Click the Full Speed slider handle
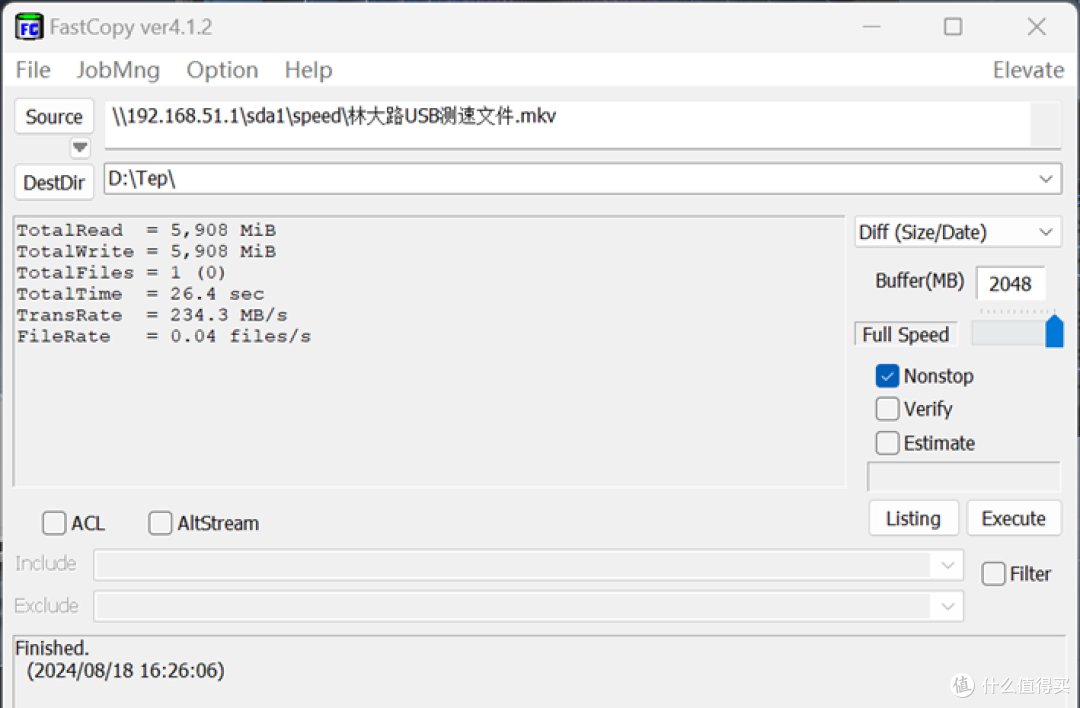This screenshot has height=708, width=1080. point(1054,332)
